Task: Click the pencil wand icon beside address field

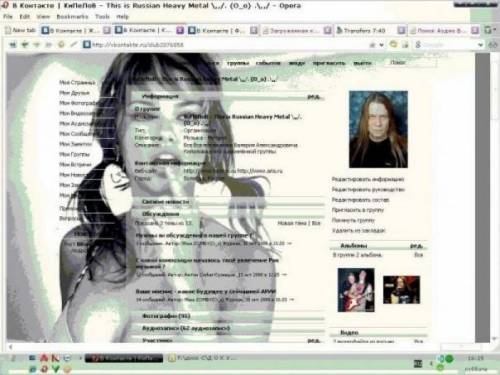Action: (74, 44)
